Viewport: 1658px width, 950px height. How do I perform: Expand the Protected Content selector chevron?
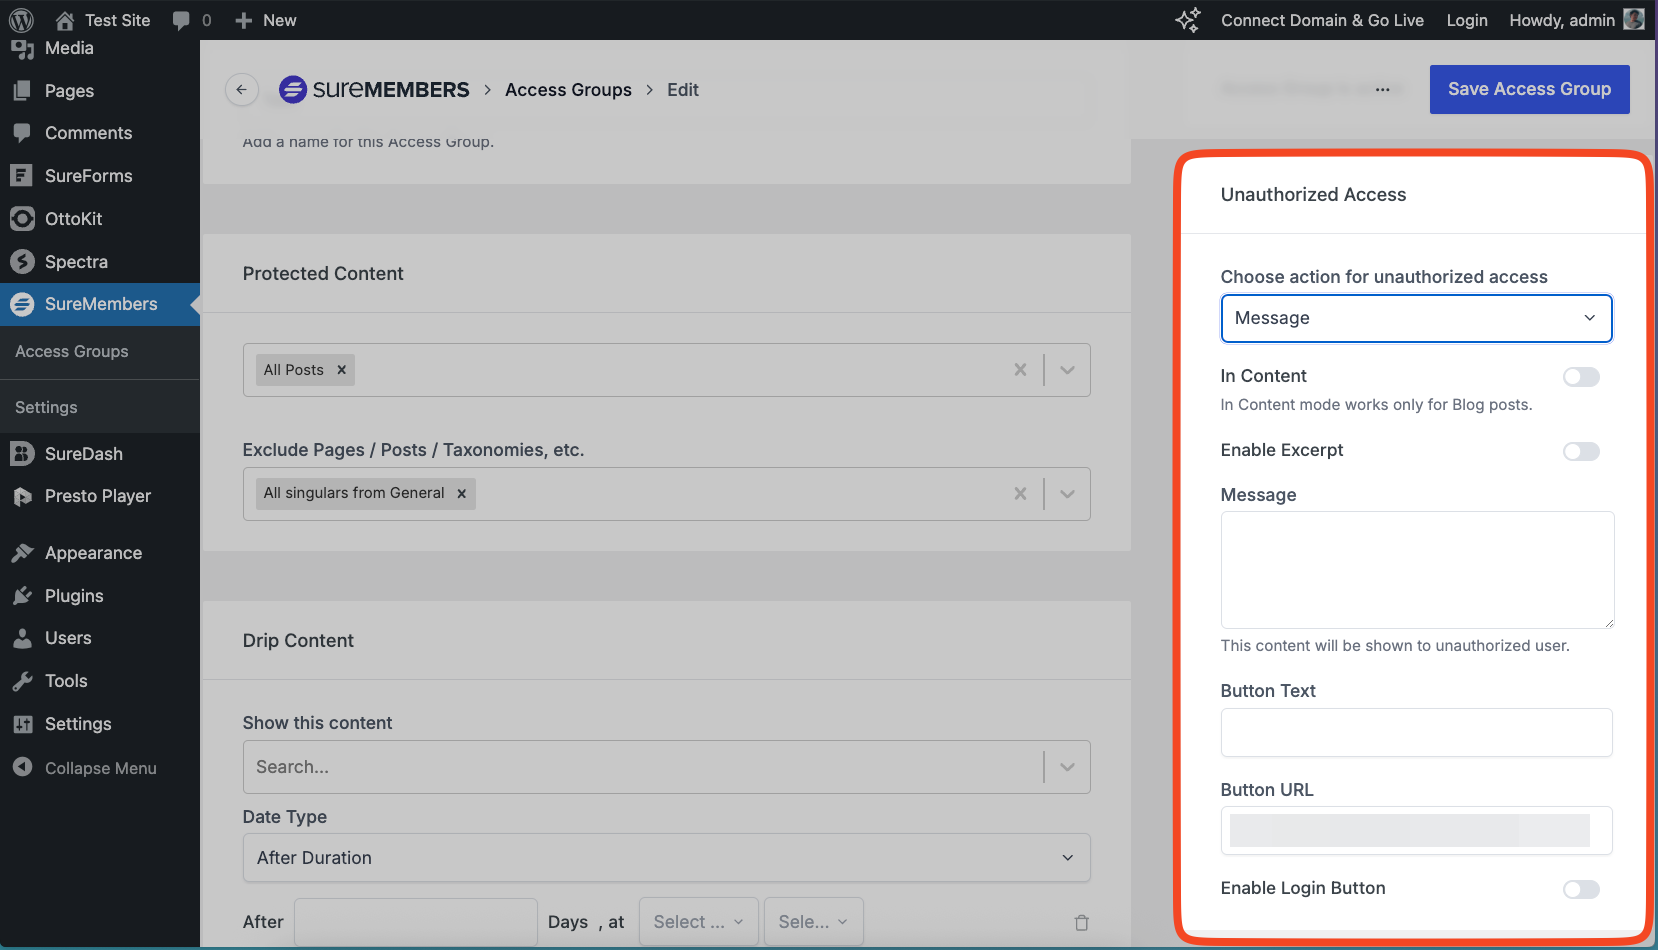(x=1067, y=370)
